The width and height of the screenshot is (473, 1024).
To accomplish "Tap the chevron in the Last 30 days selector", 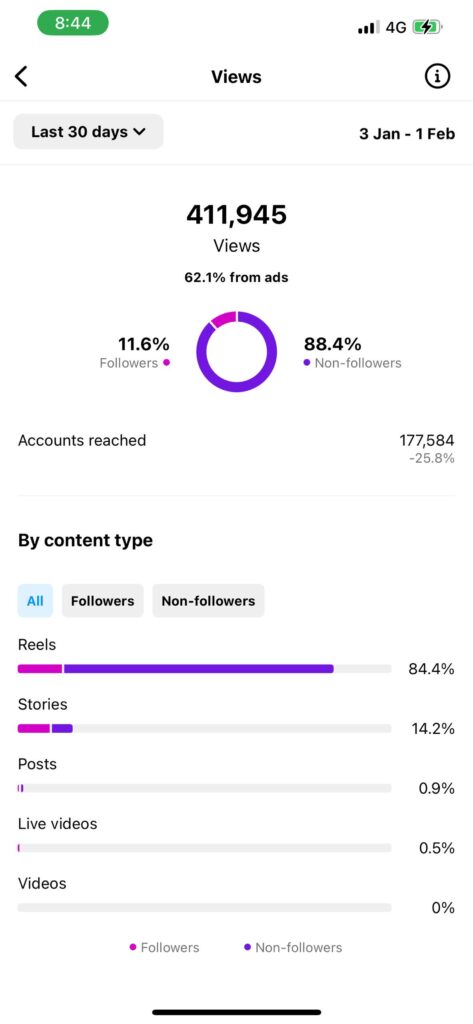I will tap(139, 132).
